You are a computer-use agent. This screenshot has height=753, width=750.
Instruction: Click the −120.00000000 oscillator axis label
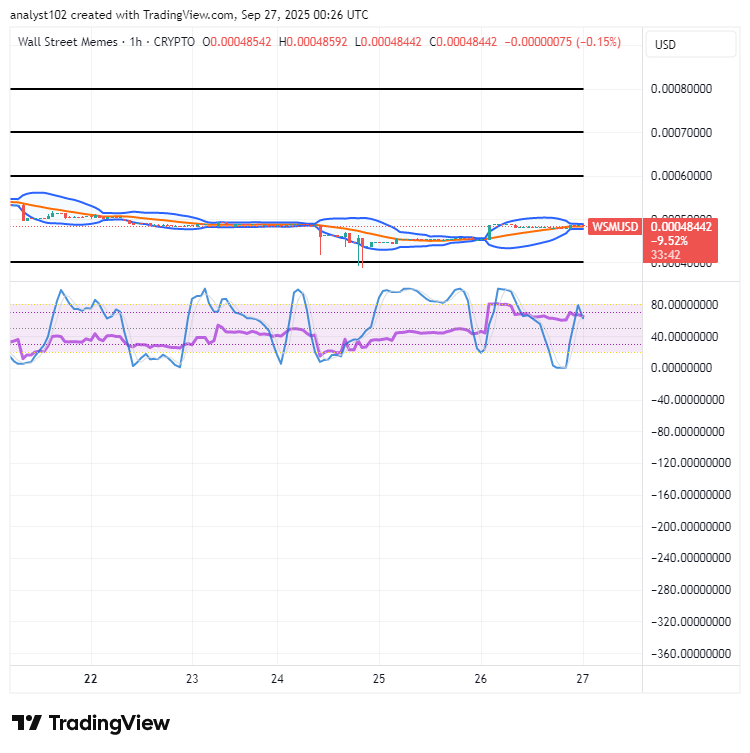point(691,463)
